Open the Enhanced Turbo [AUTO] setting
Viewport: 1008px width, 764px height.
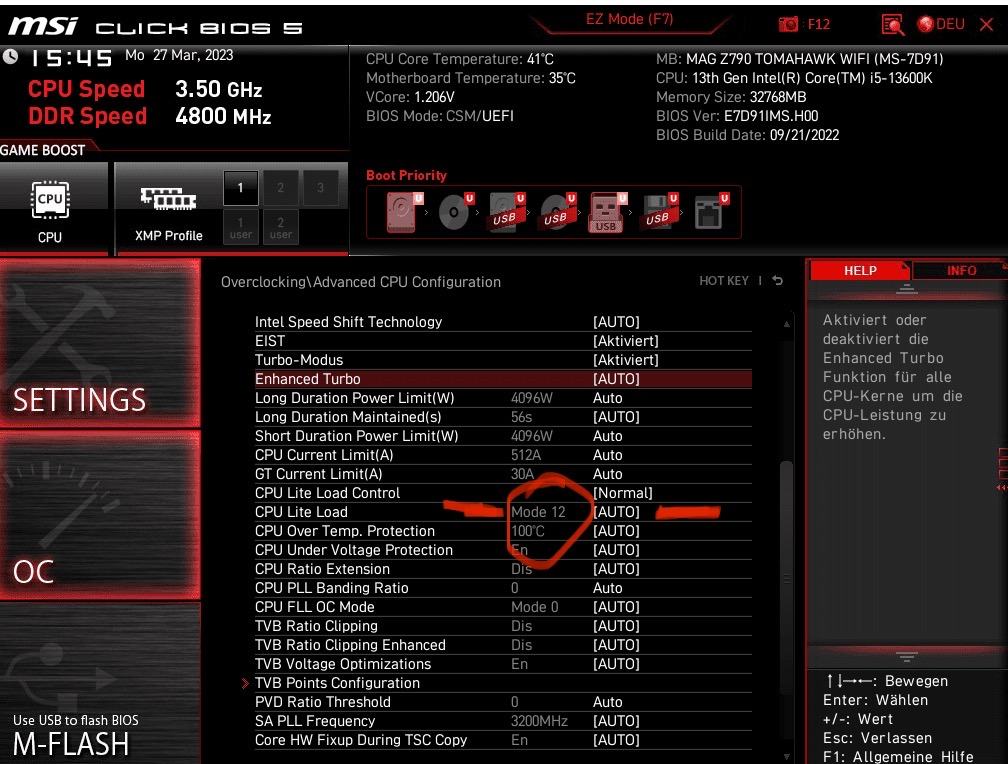[616, 379]
